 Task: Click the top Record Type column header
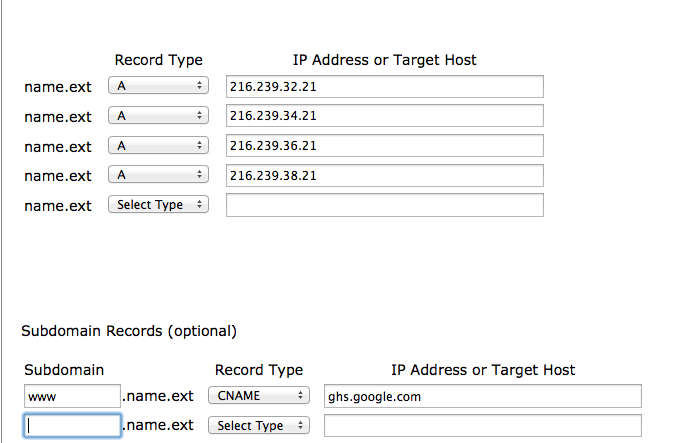click(x=158, y=60)
